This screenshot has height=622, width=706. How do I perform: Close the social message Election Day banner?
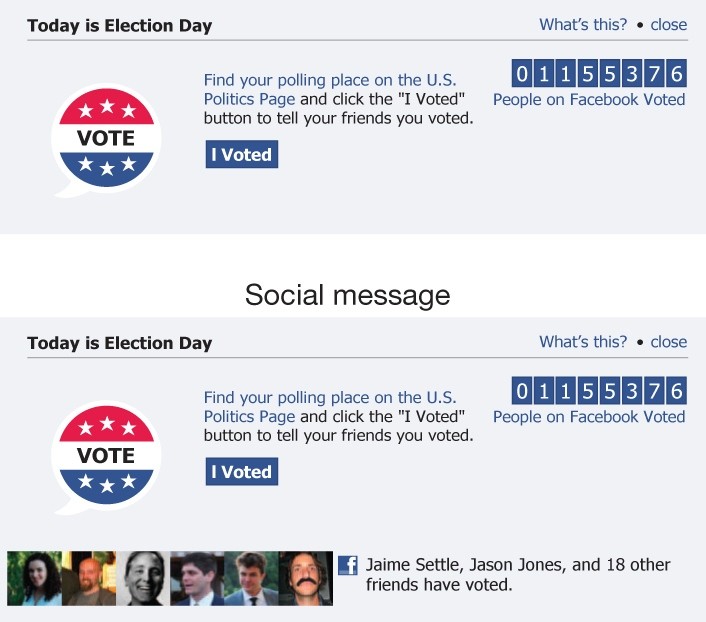pyautogui.click(x=668, y=342)
